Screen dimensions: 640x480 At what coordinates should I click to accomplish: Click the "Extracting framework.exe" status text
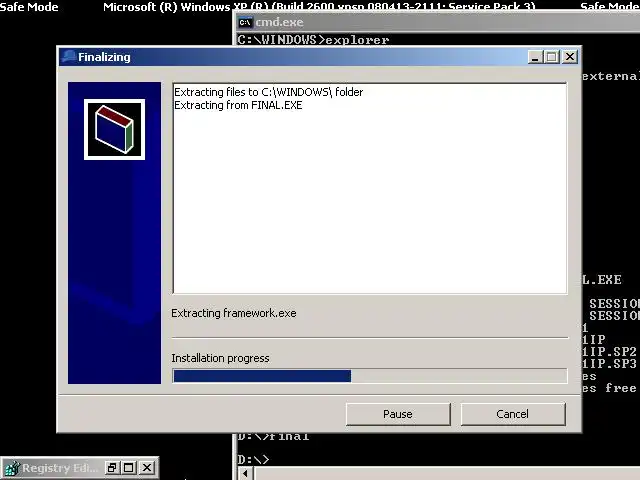click(x=234, y=313)
